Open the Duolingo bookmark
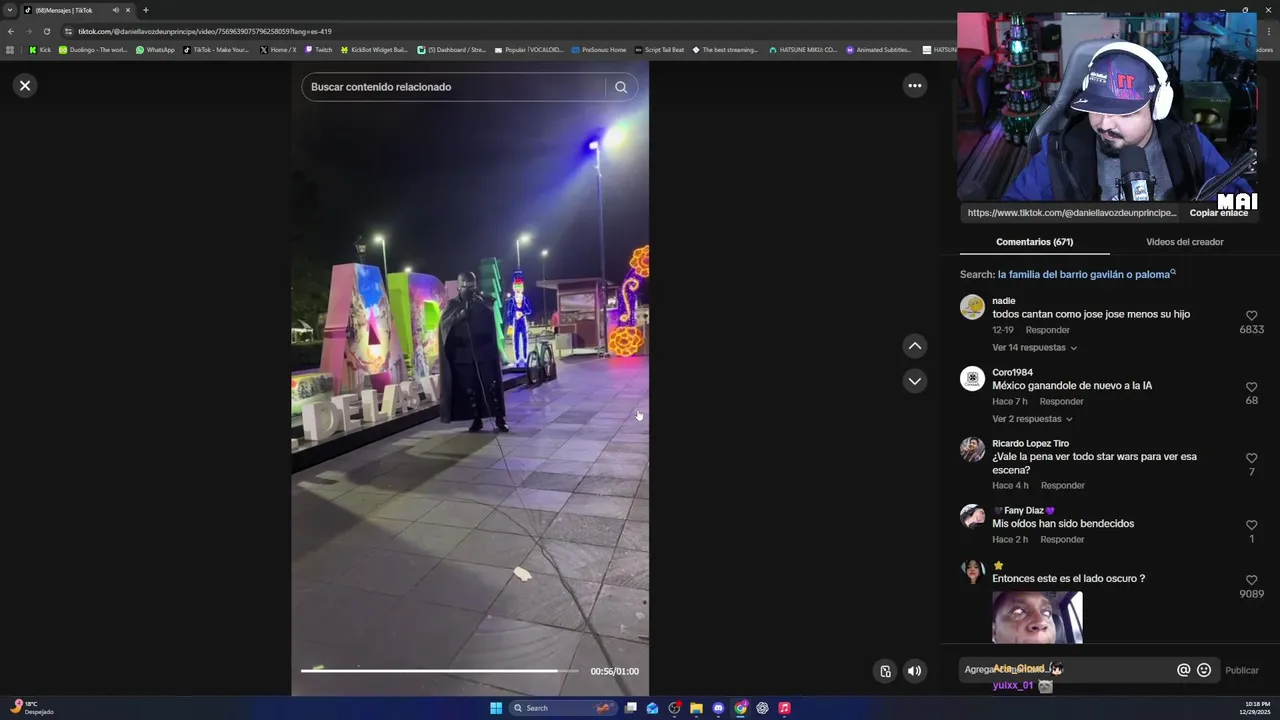The width and height of the screenshot is (1280, 720). click(x=93, y=50)
